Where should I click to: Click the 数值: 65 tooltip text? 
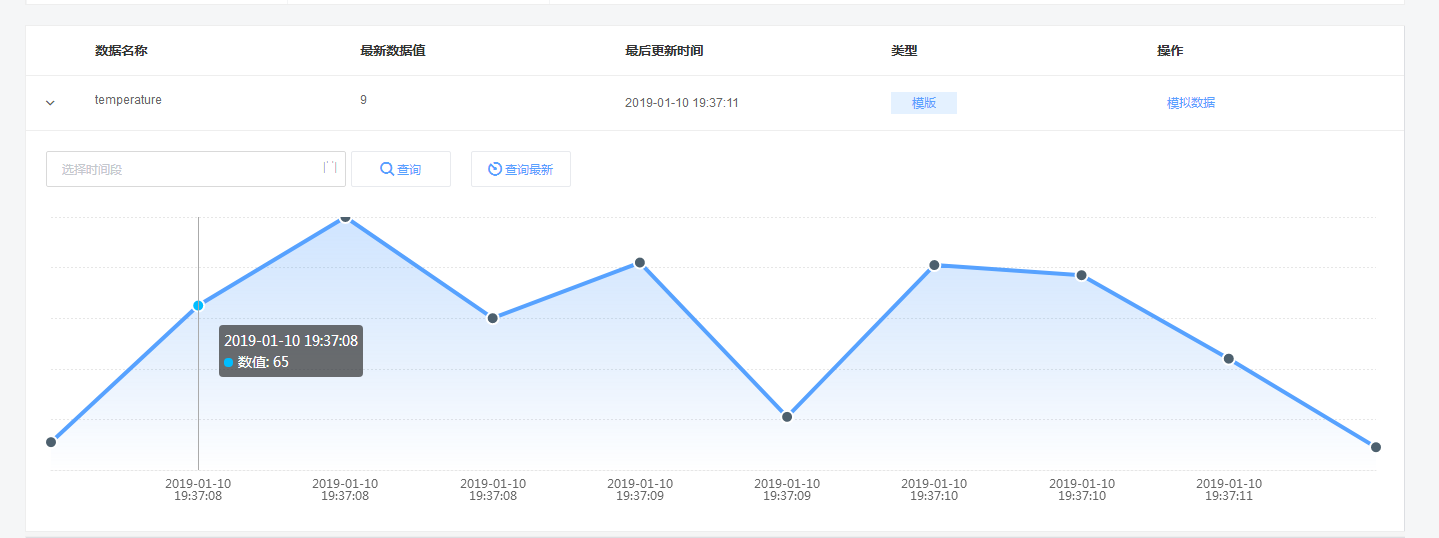[x=263, y=362]
